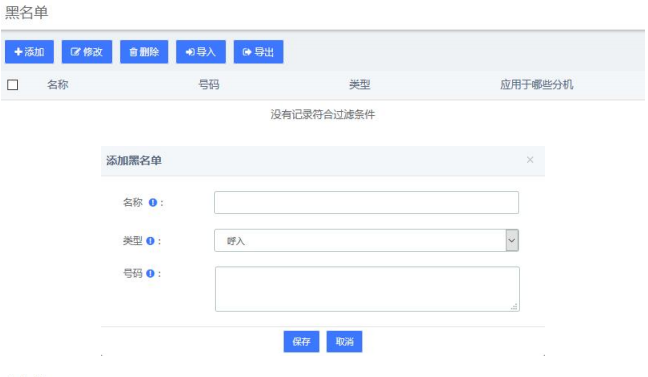Sort by the 号码 column header
Viewport: 648px width, 377px height.
[209, 85]
